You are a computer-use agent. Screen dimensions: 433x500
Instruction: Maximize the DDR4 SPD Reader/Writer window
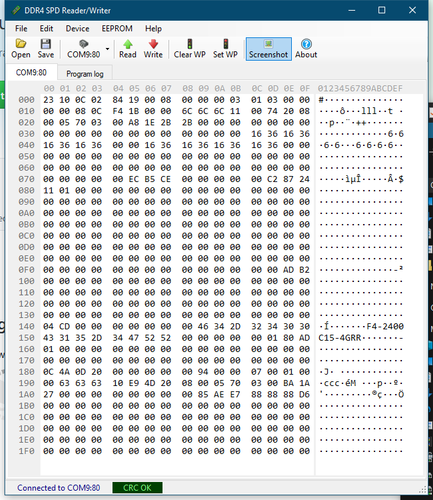click(382, 10)
